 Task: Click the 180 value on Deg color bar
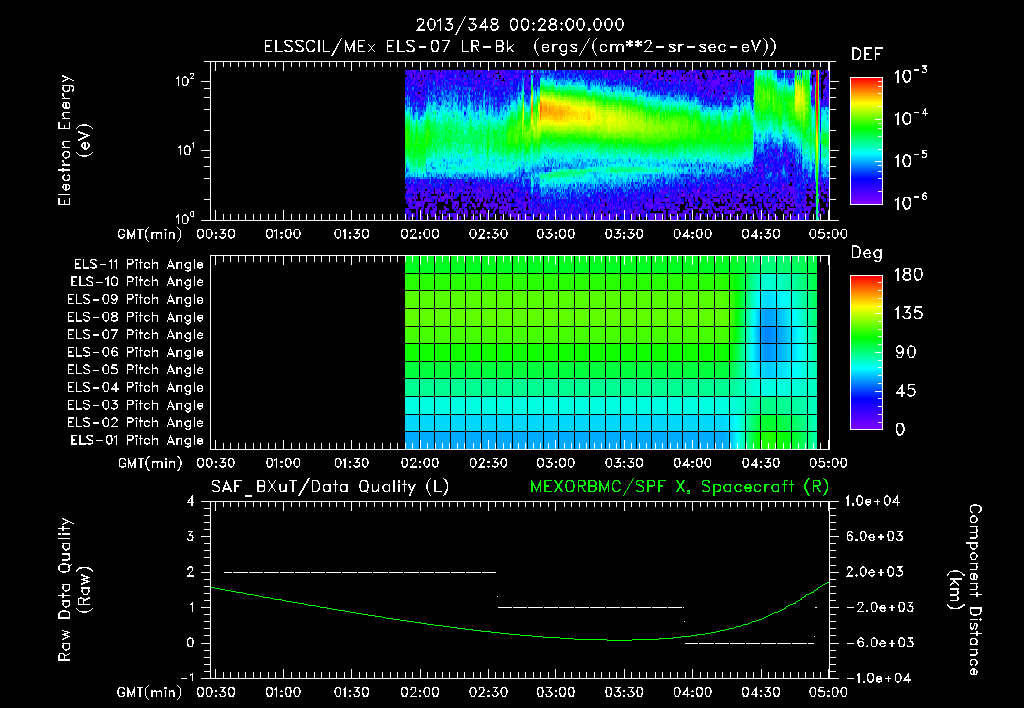pos(908,275)
